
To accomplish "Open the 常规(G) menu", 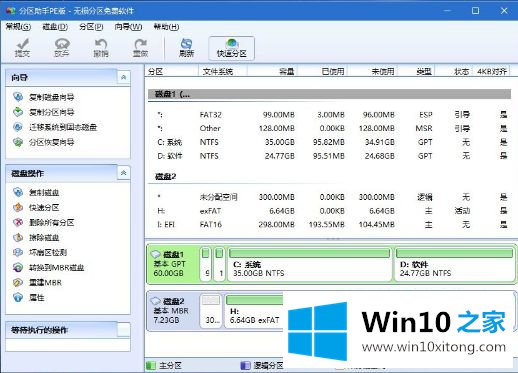I will pos(18,27).
